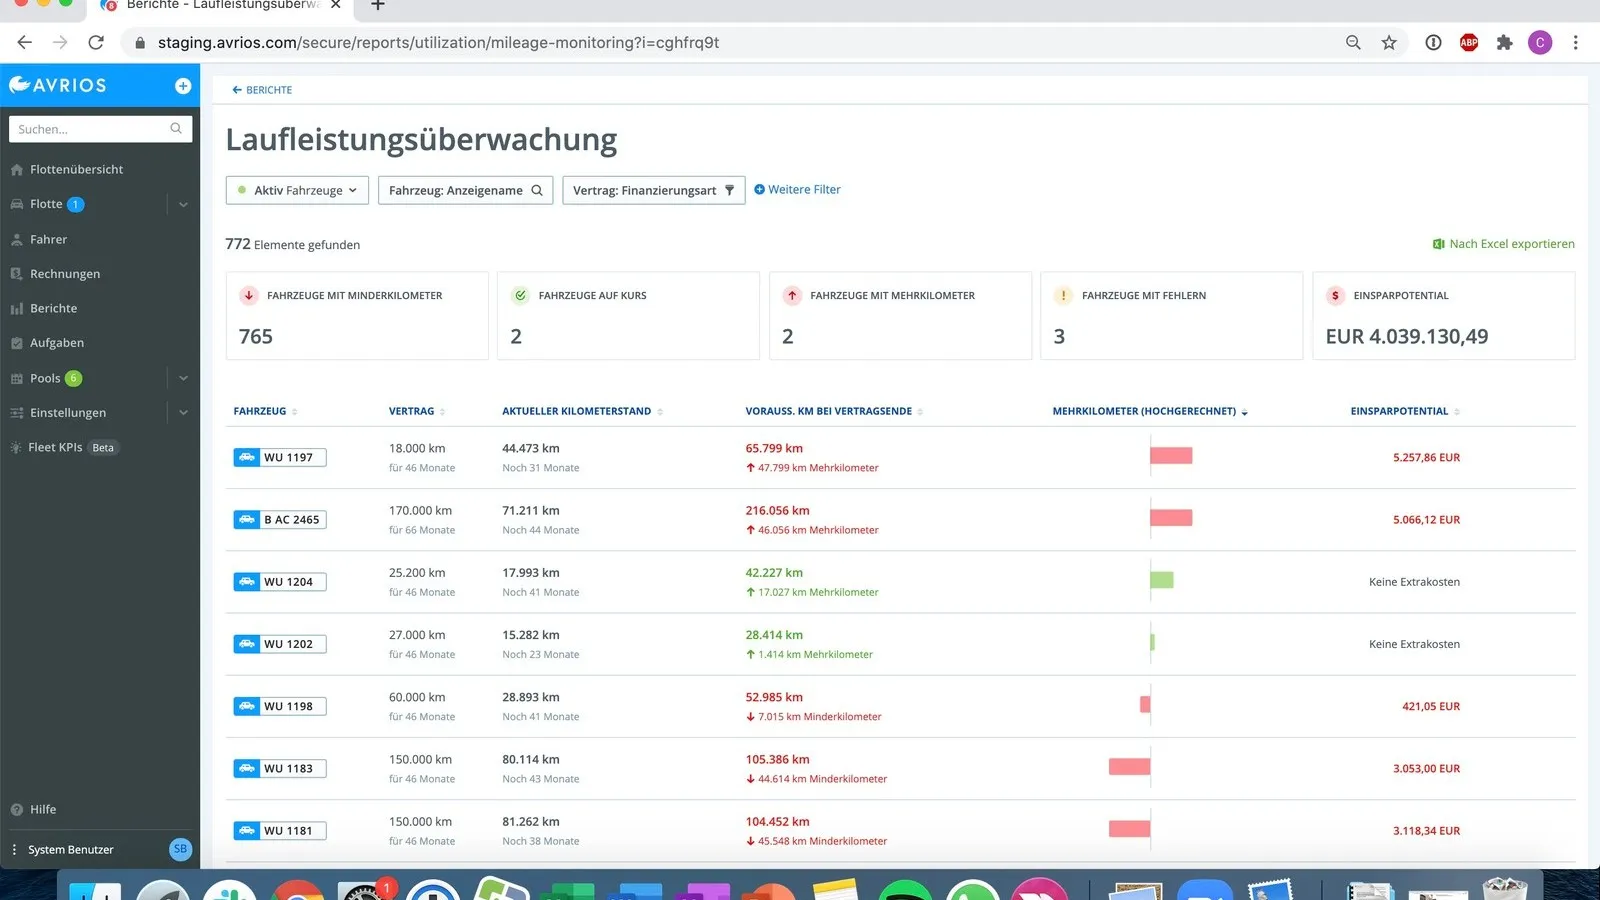Open vehicle WU 1204 tag
The image size is (1600, 900).
pyautogui.click(x=280, y=582)
